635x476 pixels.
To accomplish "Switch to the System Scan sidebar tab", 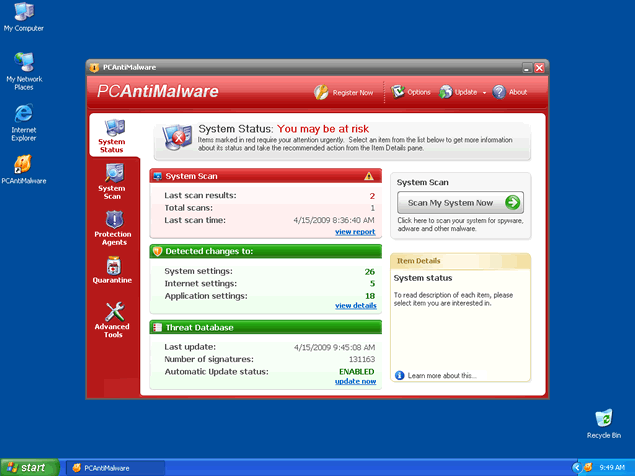I will coord(112,179).
